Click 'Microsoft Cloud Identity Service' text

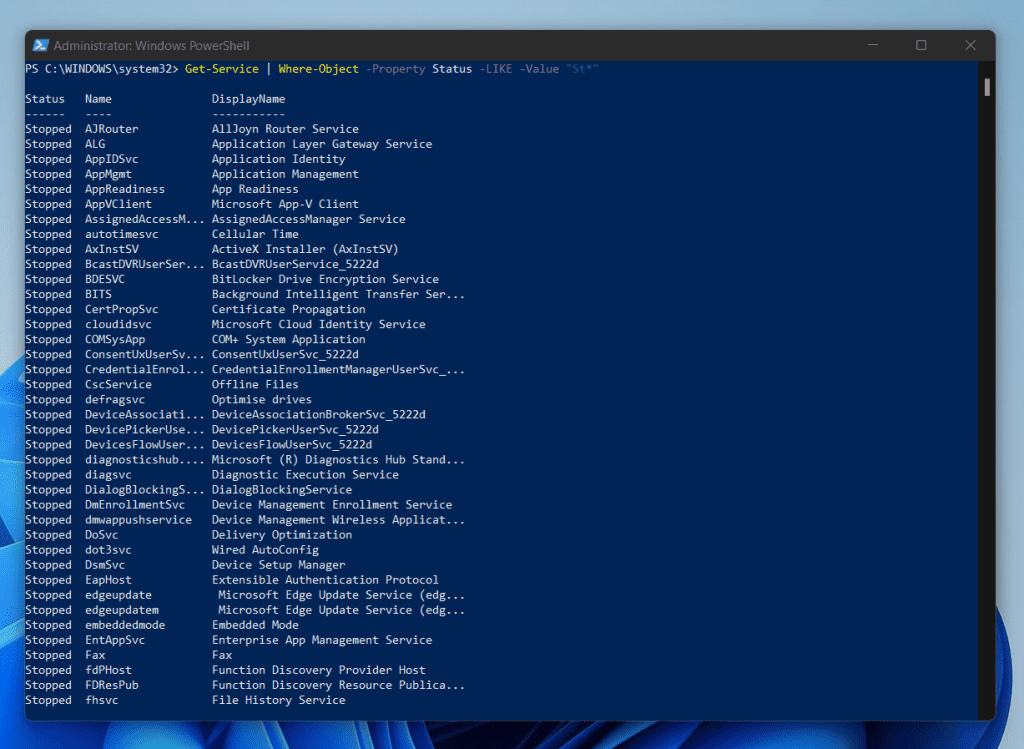(x=318, y=324)
